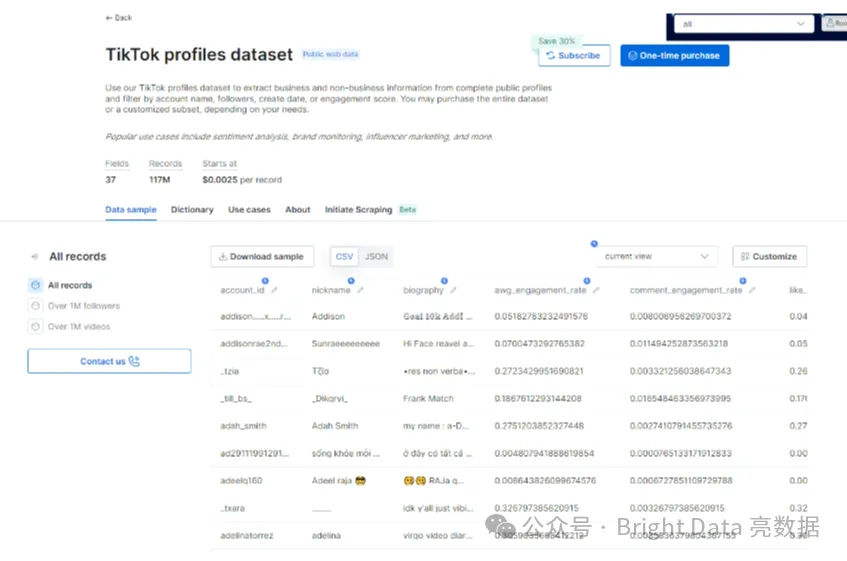The height and width of the screenshot is (561, 847).
Task: Click the Contact us button
Action: click(109, 361)
